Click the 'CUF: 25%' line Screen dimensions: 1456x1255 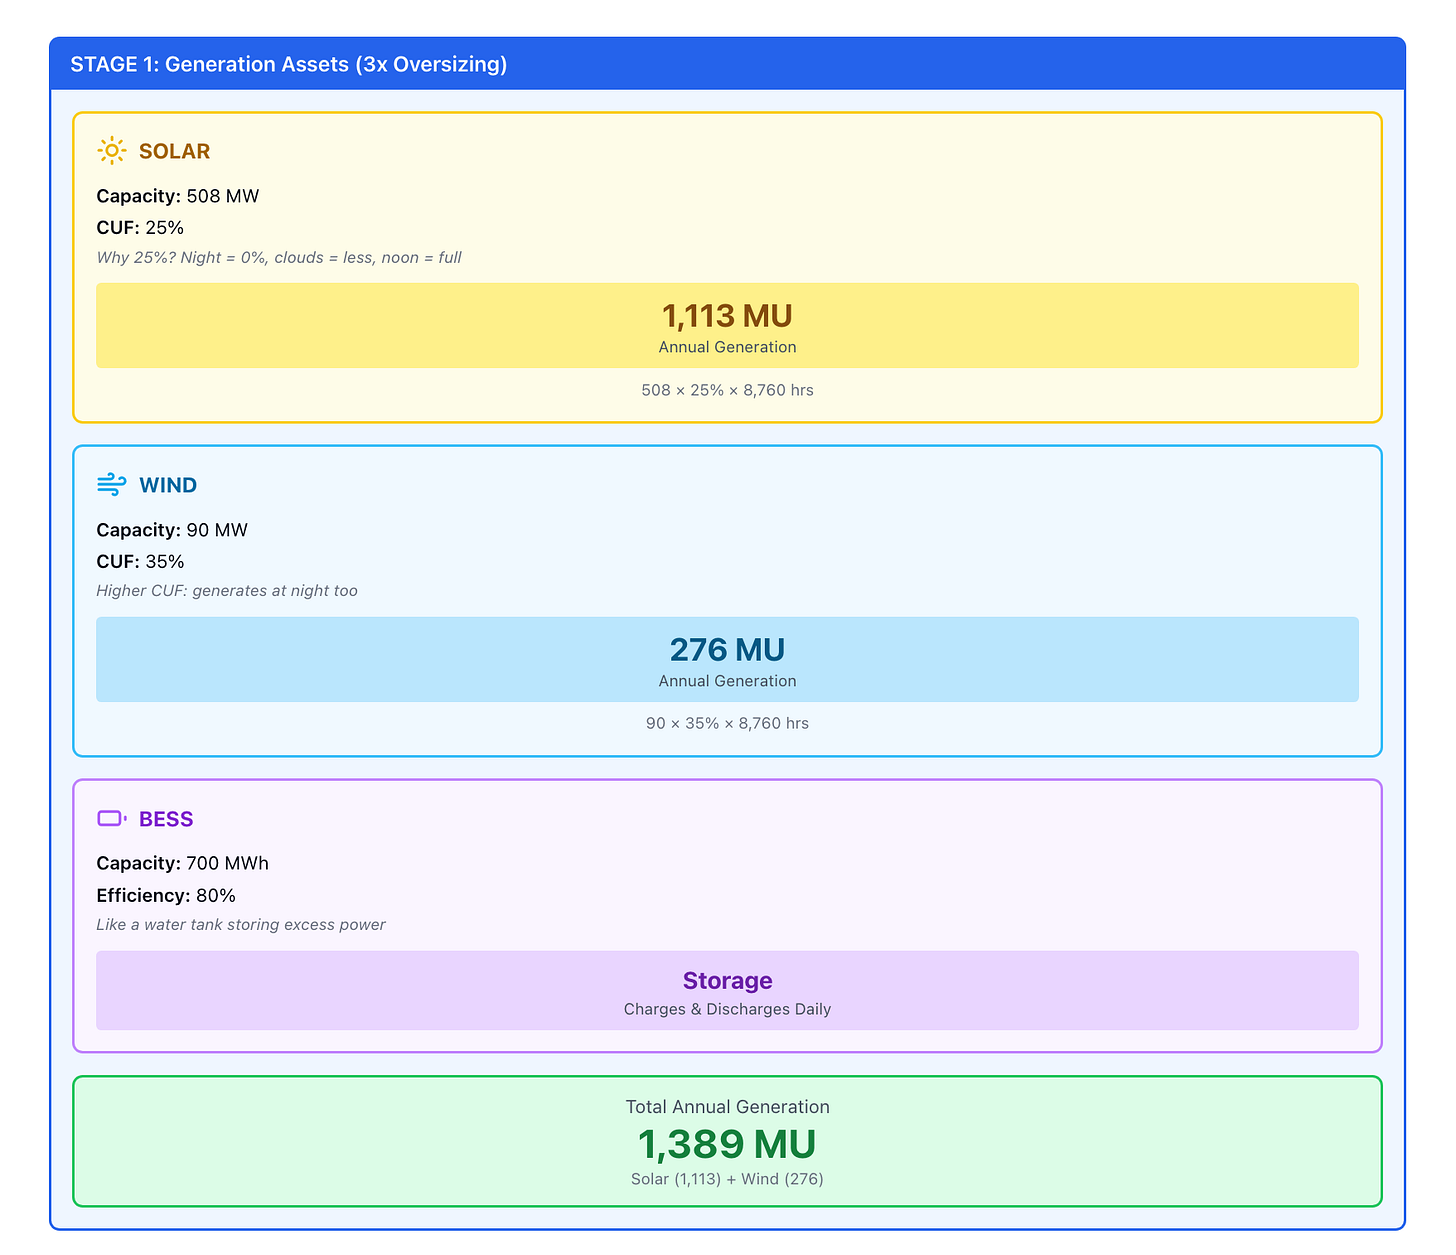(140, 228)
